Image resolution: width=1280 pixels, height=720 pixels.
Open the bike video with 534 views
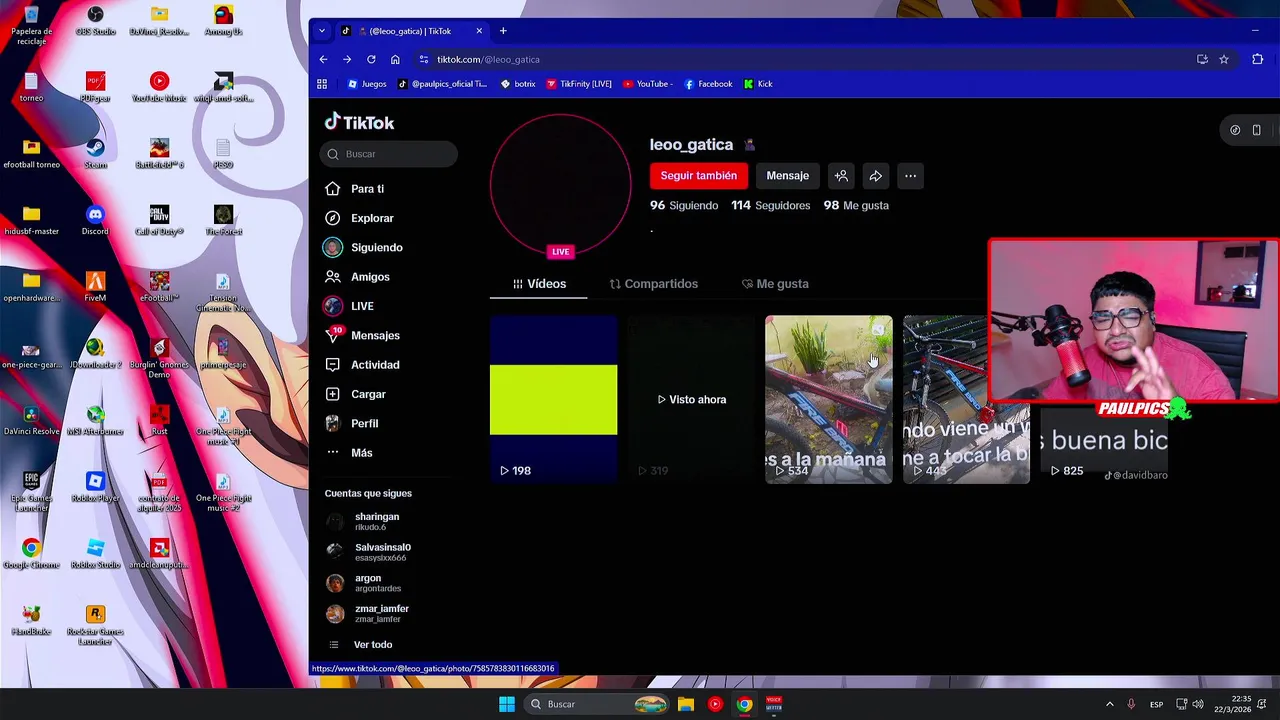[x=828, y=400]
